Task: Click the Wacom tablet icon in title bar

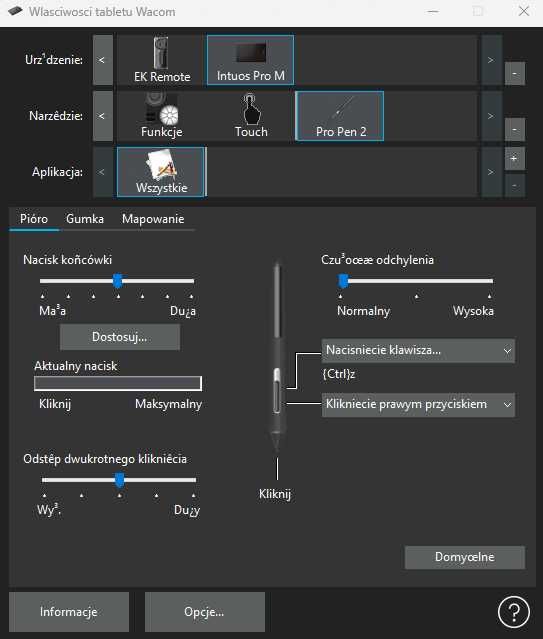Action: coord(15,11)
